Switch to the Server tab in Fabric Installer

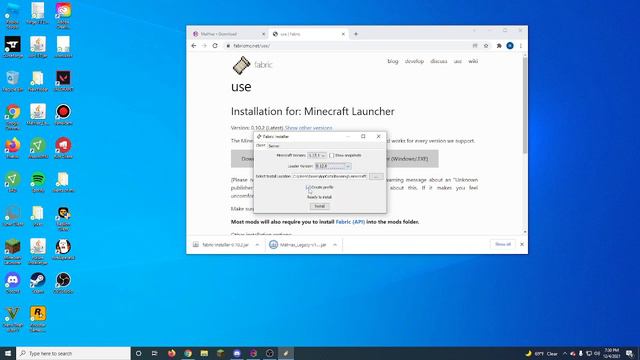click(273, 146)
